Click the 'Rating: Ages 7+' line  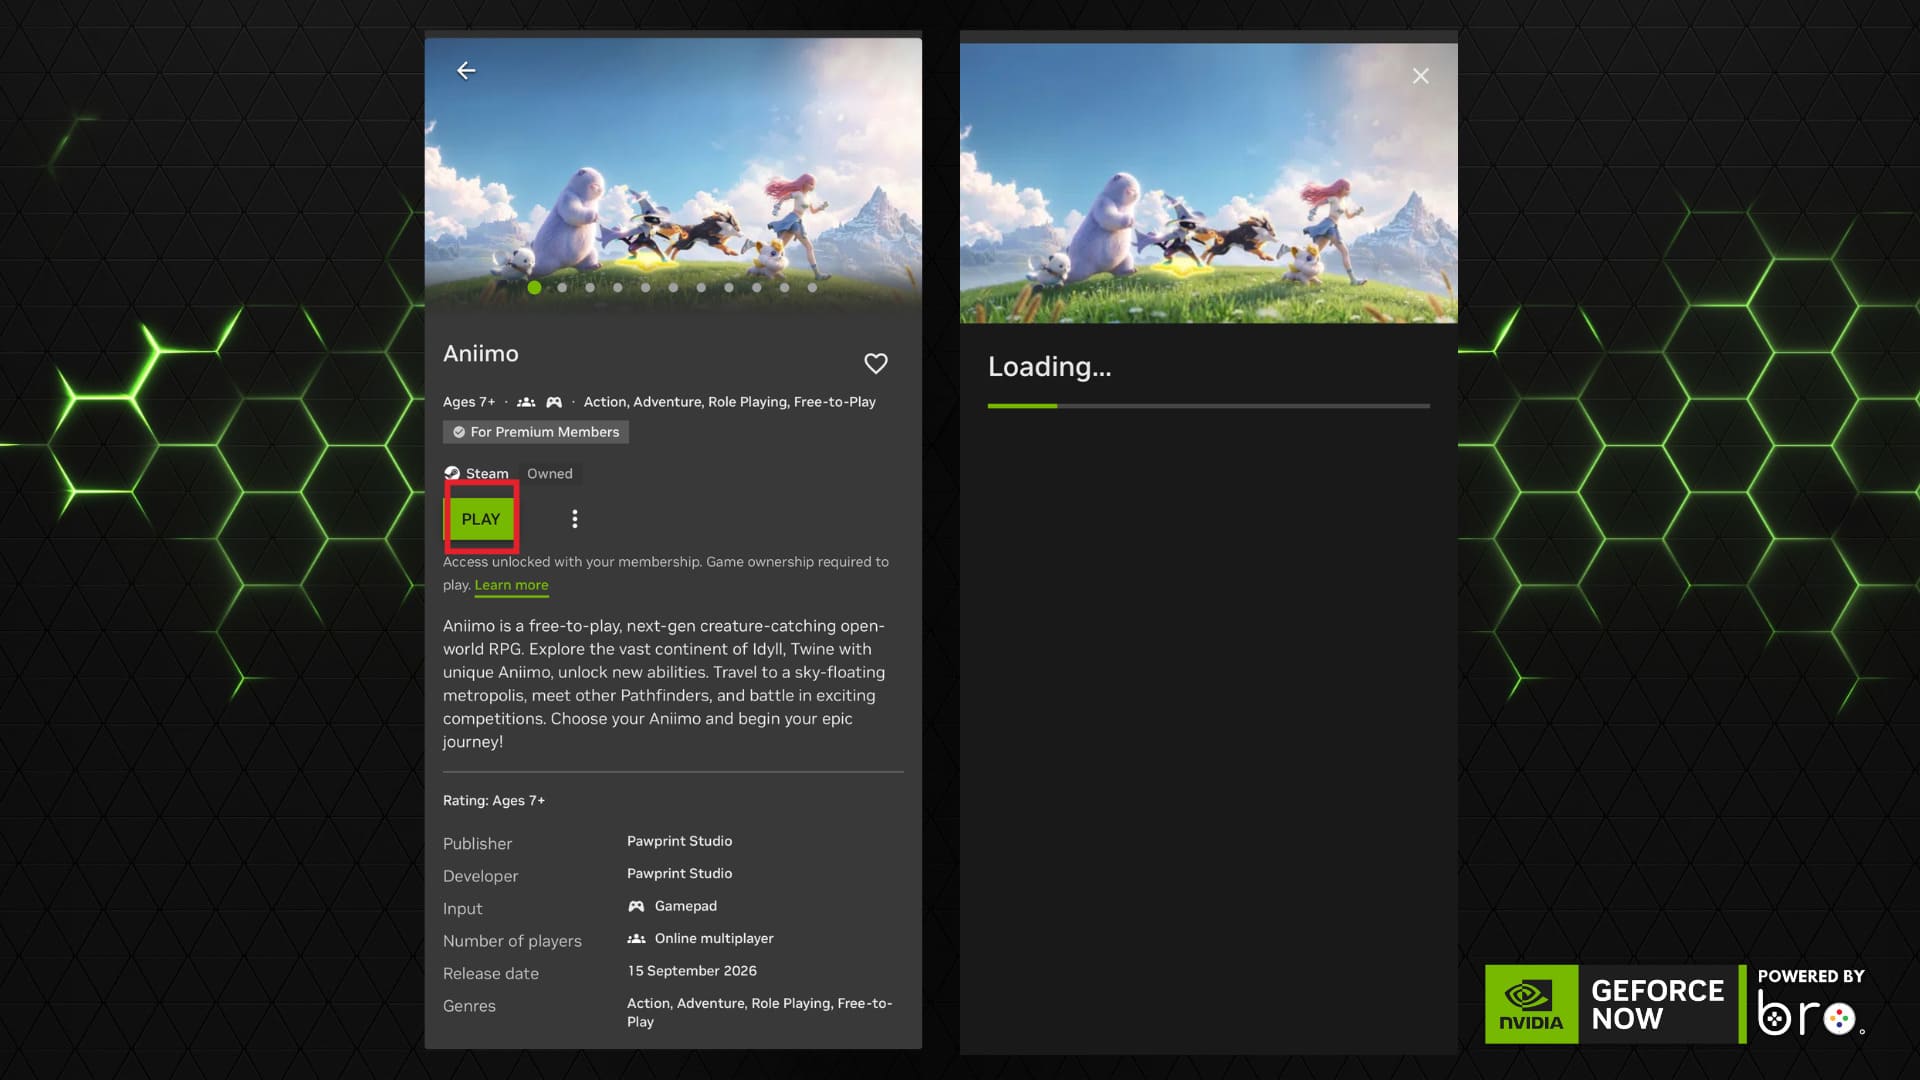tap(494, 800)
